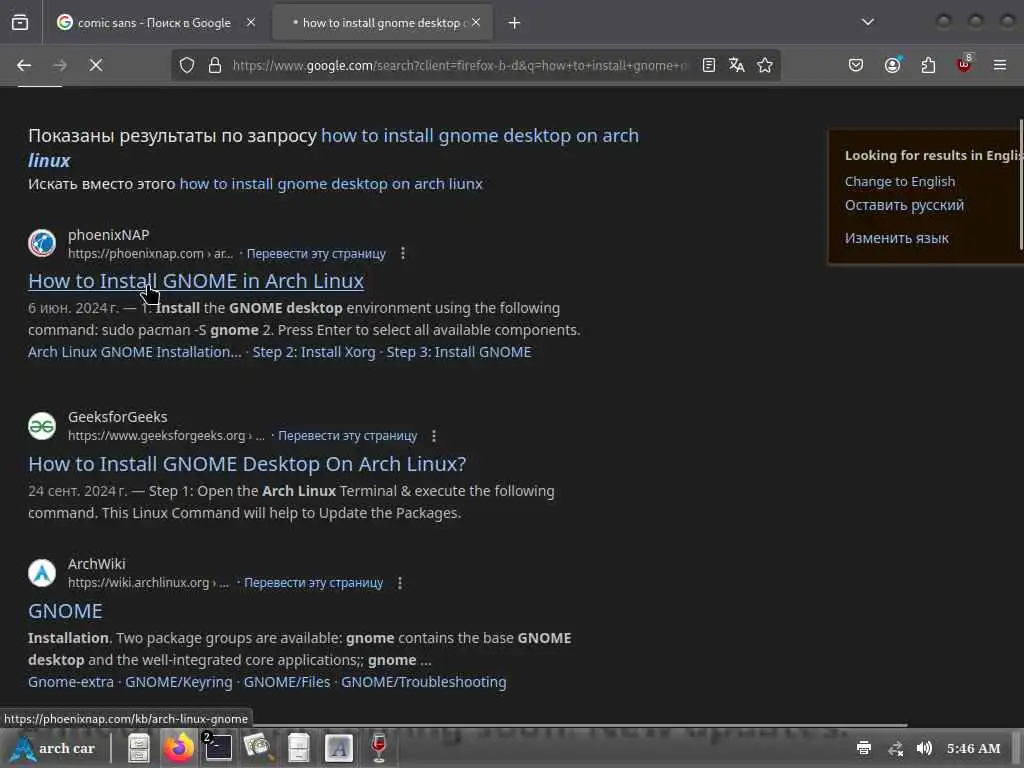Viewport: 1024px width, 768px height.
Task: Search instead for 'arch liunx' original query
Action: pyautogui.click(x=331, y=184)
